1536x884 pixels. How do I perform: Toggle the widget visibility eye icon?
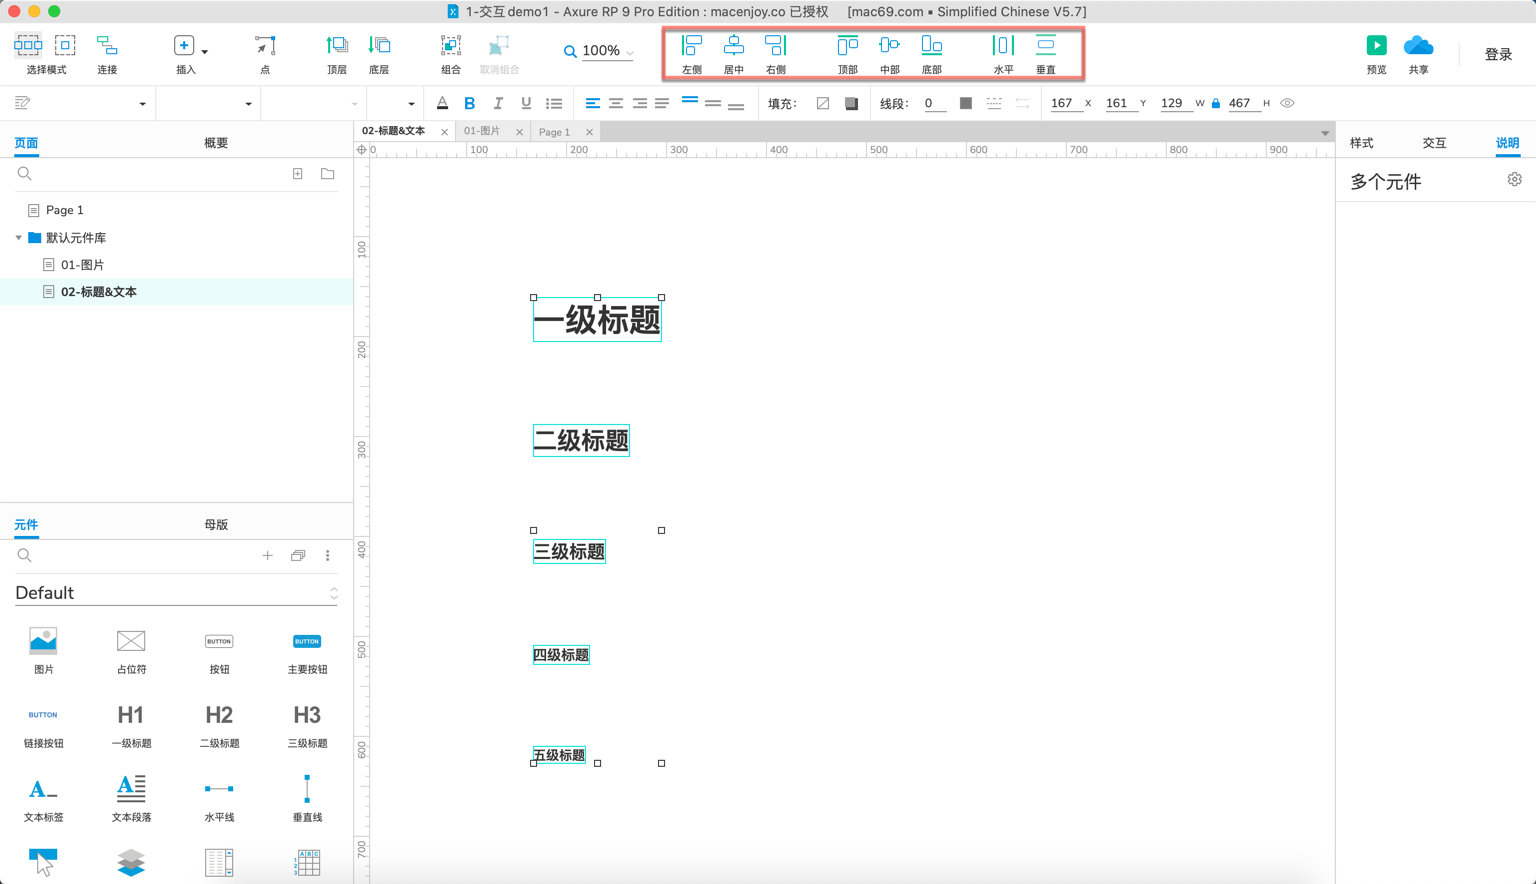point(1288,103)
